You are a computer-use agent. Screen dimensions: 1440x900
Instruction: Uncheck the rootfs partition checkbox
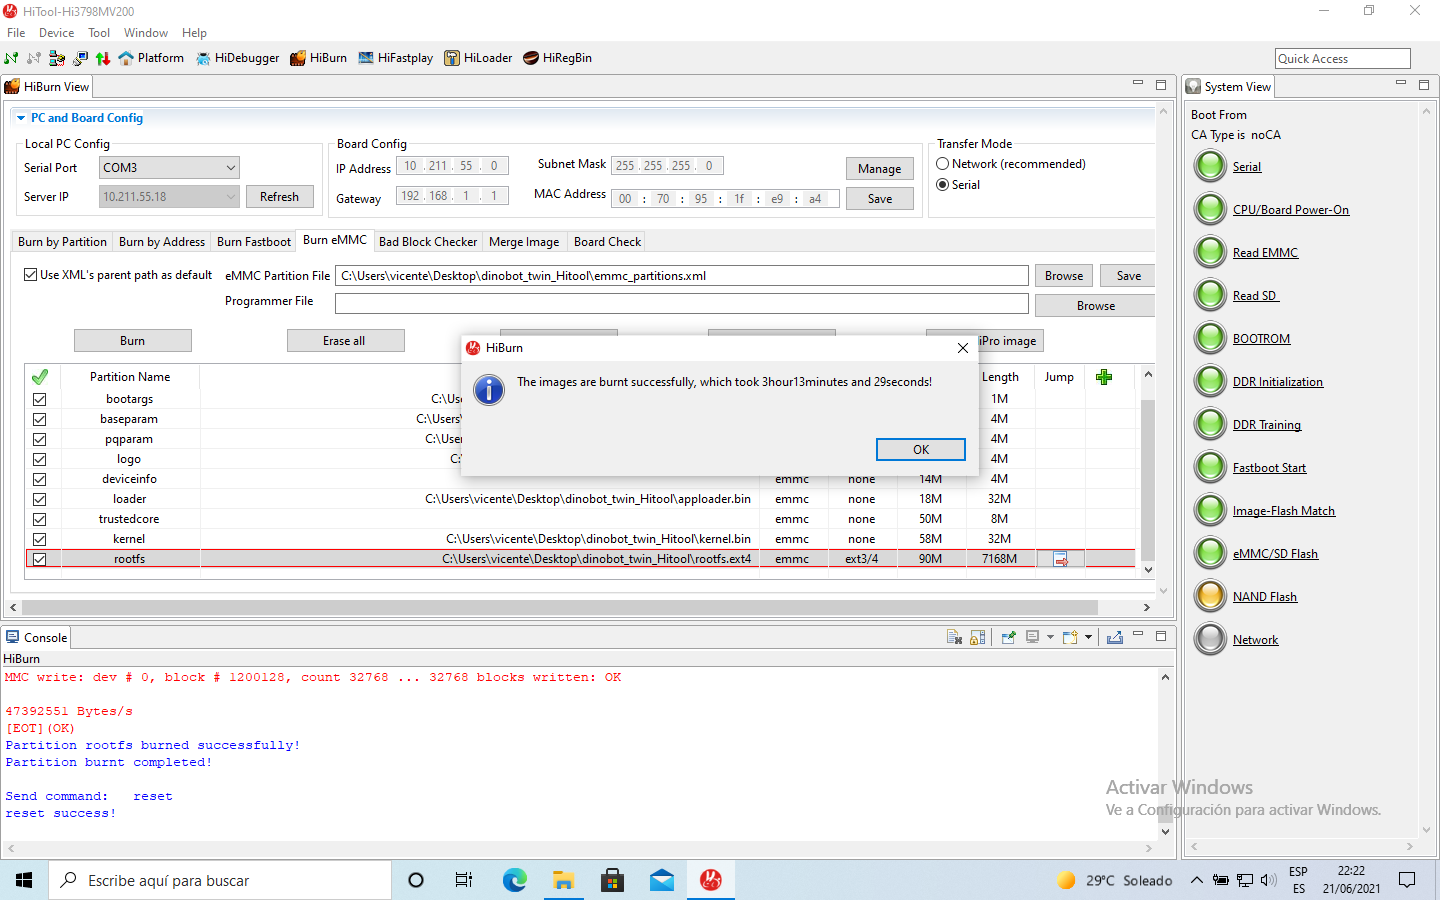pos(40,559)
